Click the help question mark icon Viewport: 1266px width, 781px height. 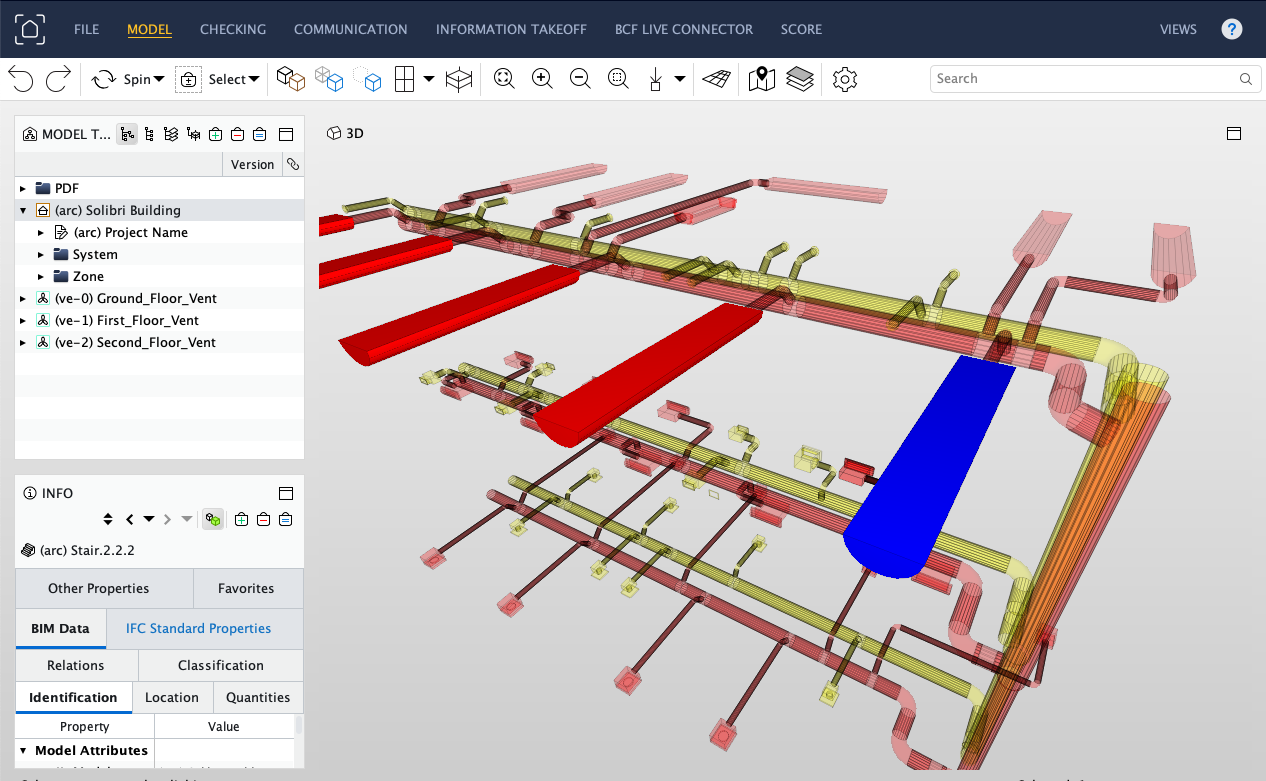pyautogui.click(x=1232, y=29)
